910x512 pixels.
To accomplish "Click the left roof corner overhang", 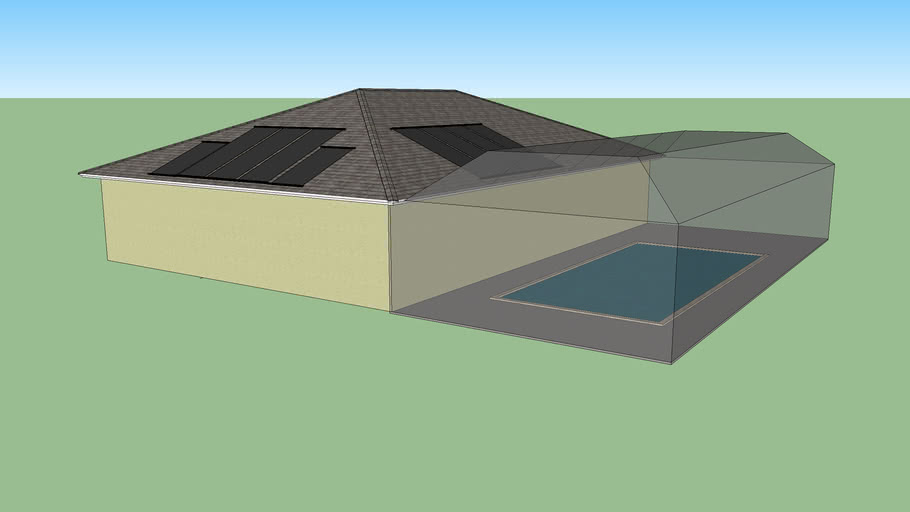I will click(x=84, y=174).
